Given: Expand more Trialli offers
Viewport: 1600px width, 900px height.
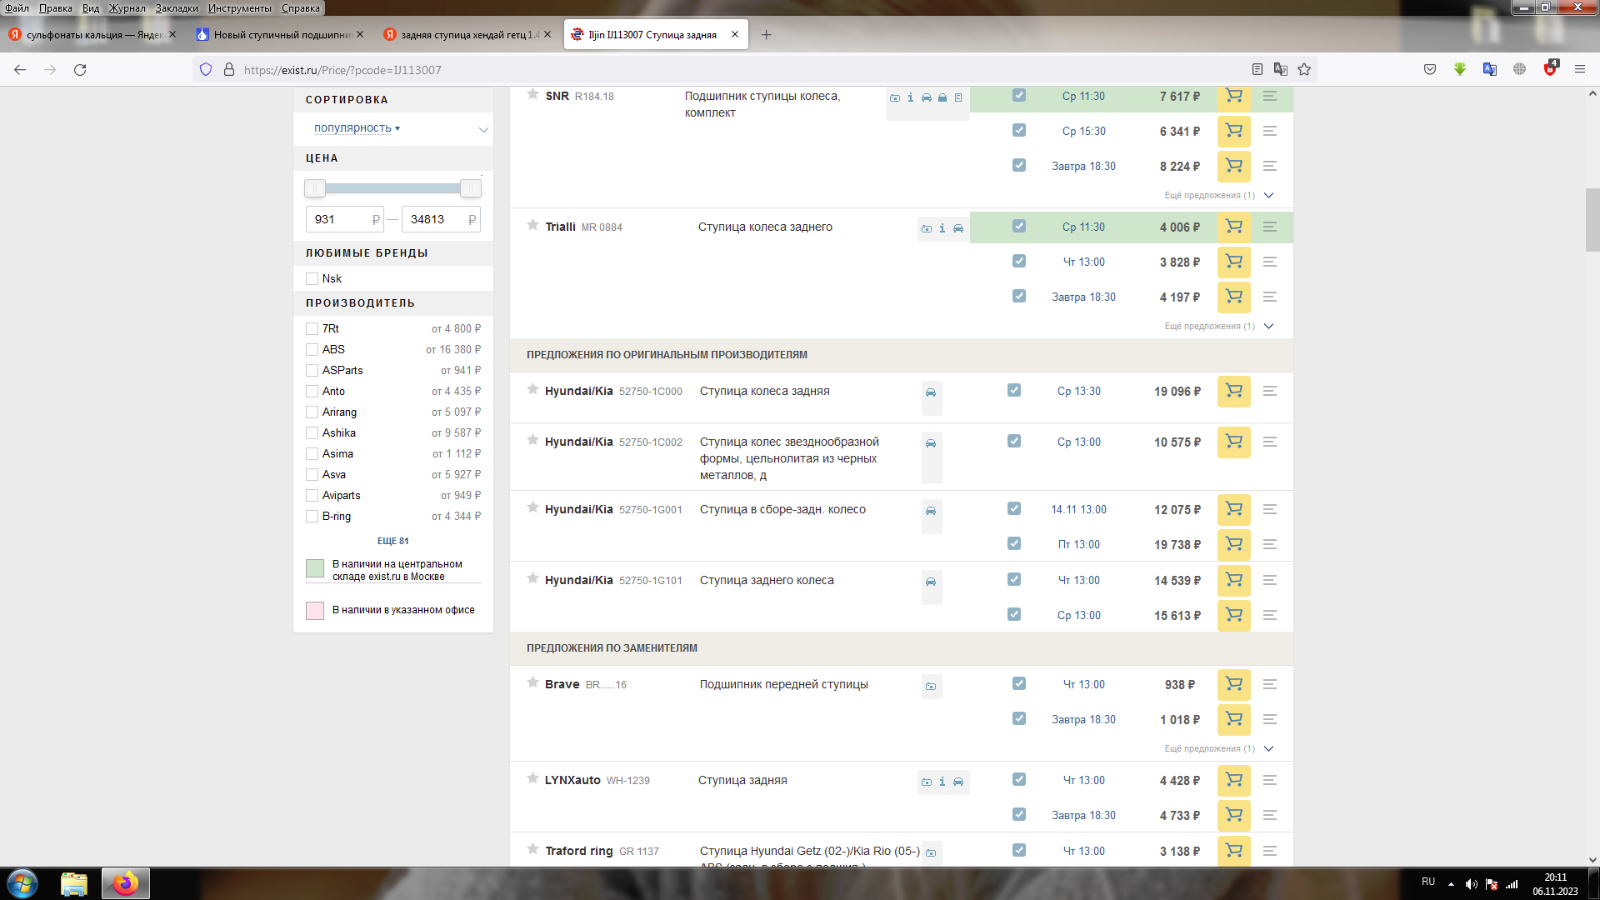Looking at the screenshot, I should [x=1219, y=326].
